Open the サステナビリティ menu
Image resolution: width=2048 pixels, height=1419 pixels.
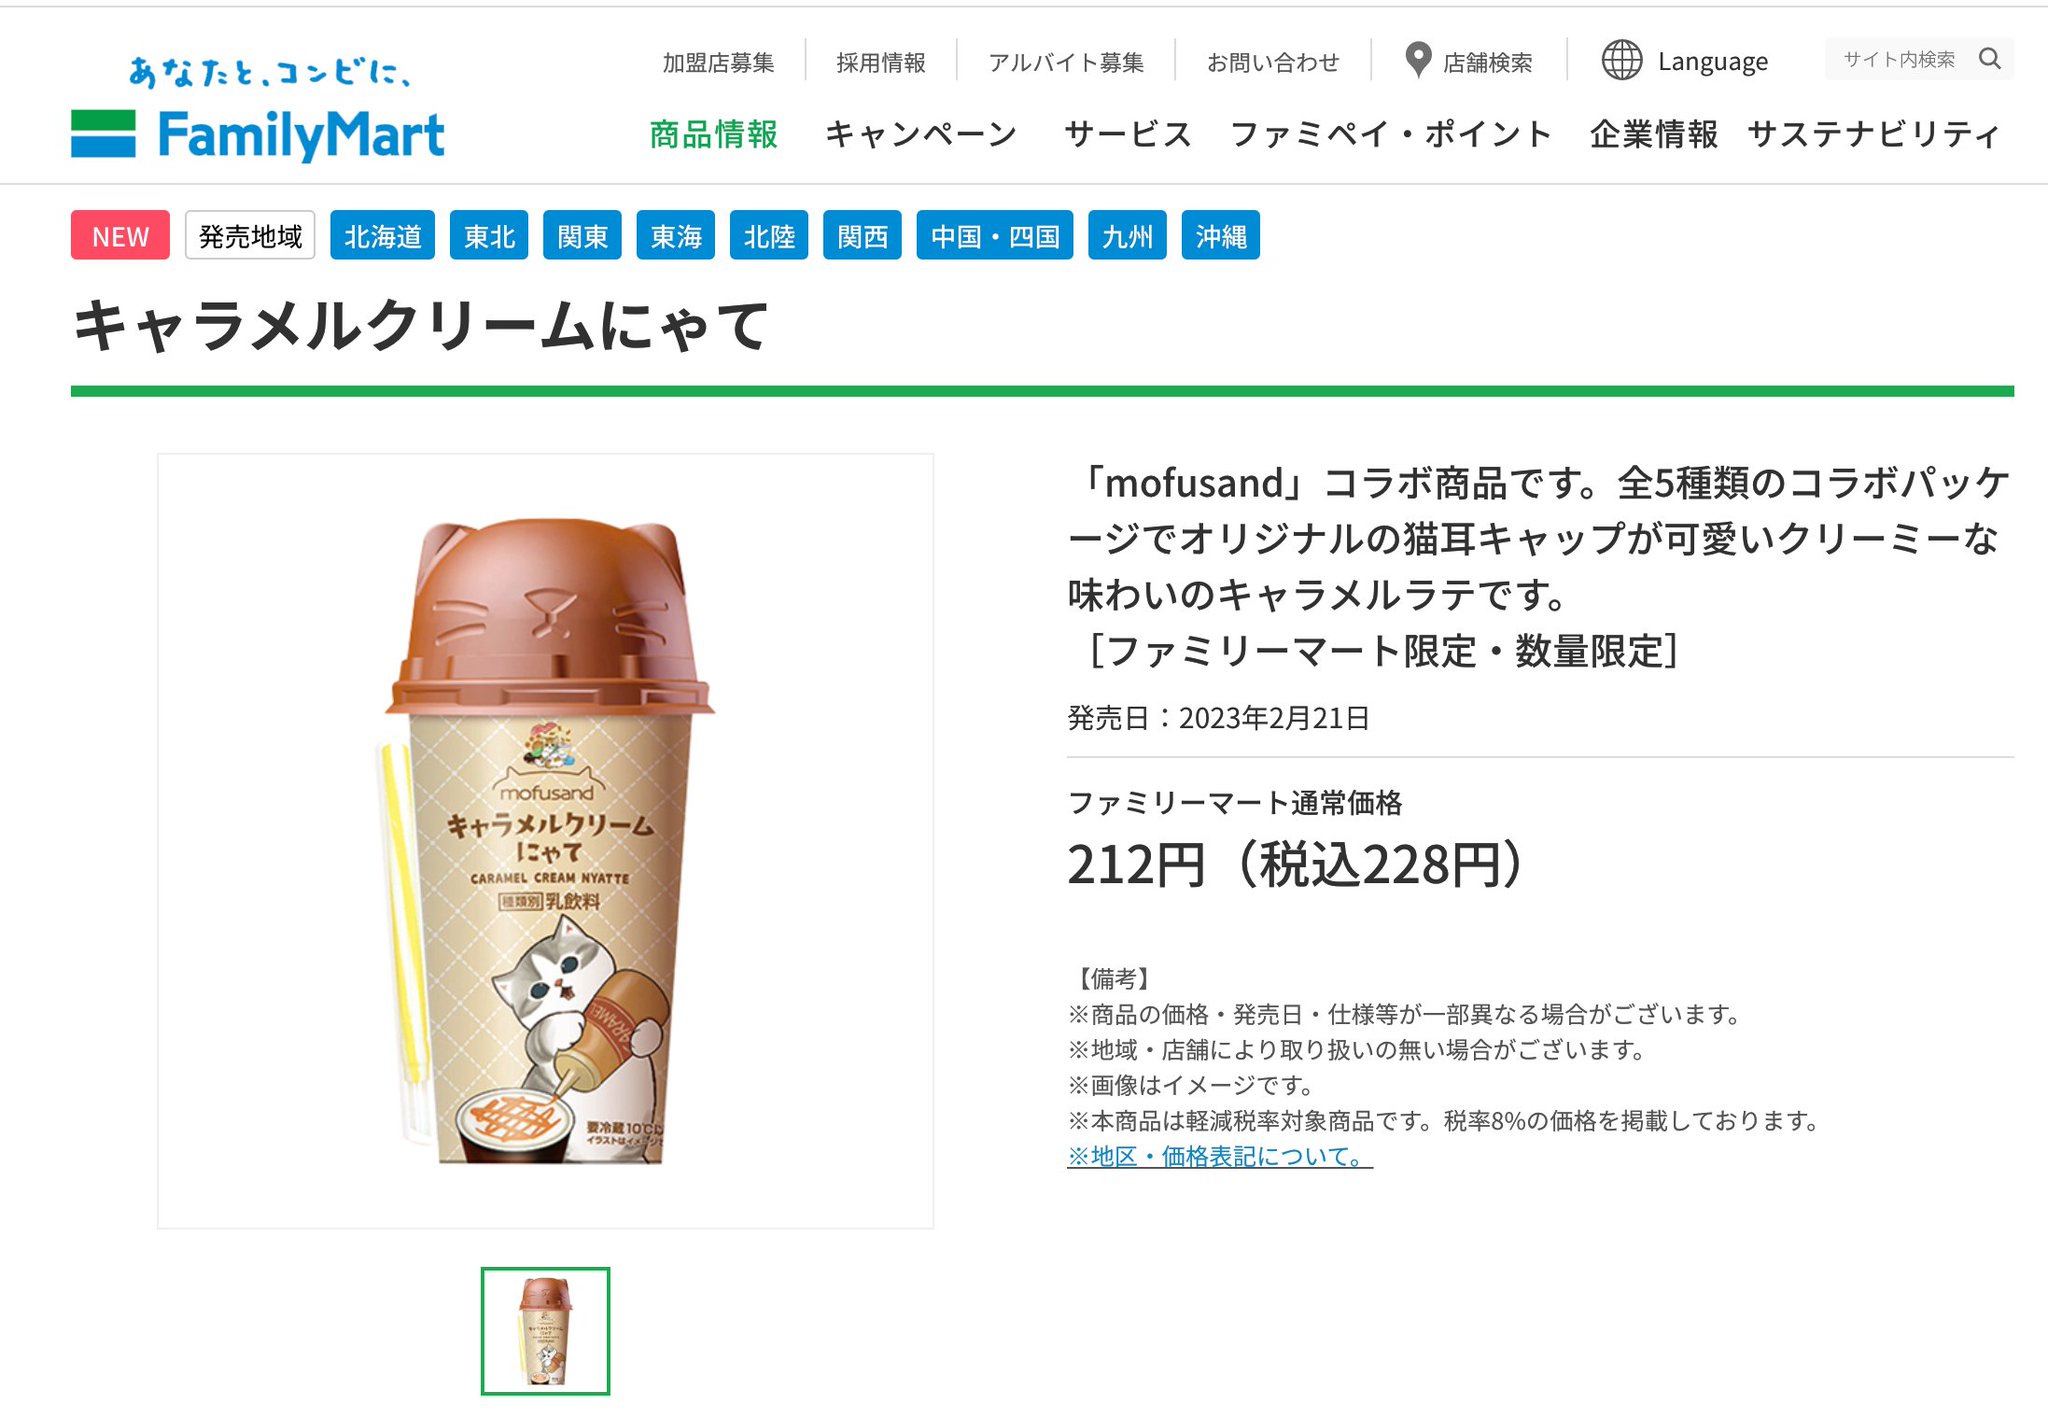pyautogui.click(x=1874, y=134)
